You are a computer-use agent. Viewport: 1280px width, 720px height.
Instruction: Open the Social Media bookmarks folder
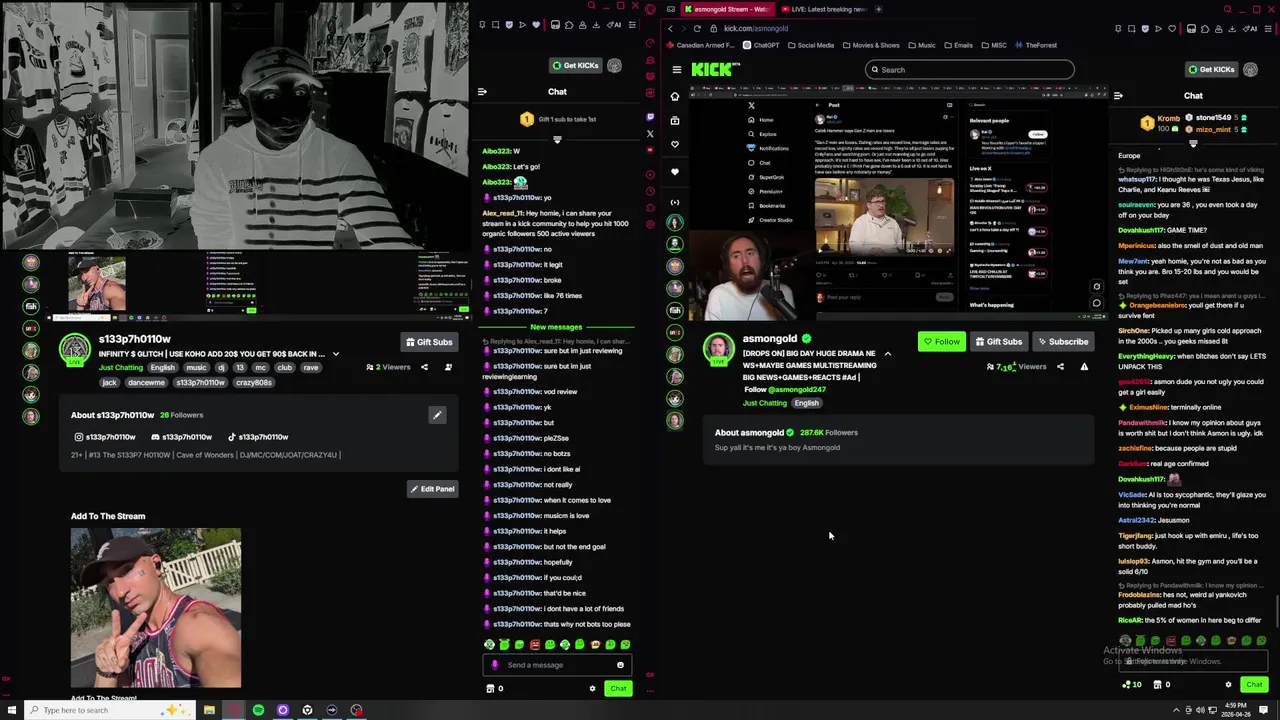point(810,45)
